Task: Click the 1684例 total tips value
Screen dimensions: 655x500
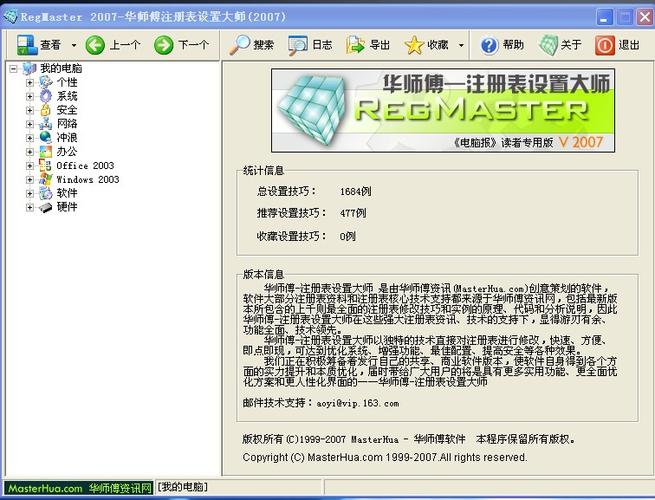Action: pyautogui.click(x=355, y=191)
